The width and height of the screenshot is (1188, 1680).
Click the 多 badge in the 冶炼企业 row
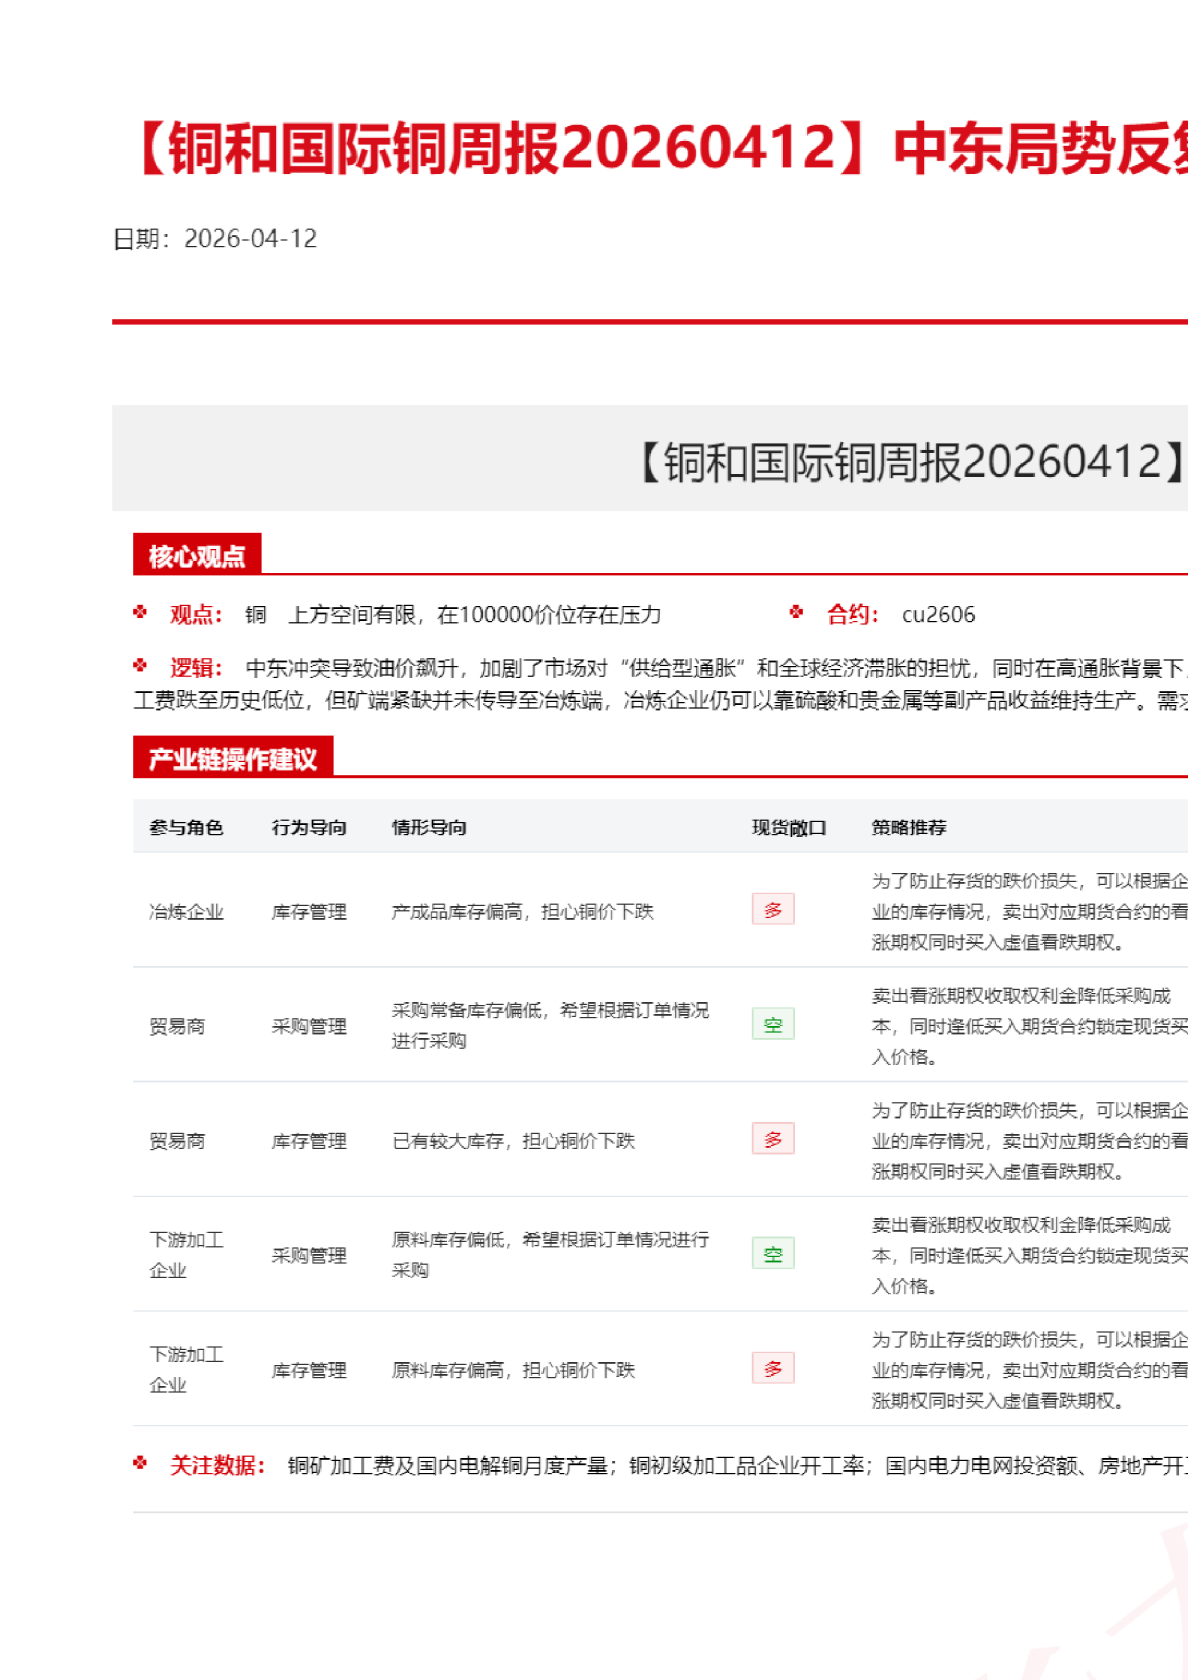773,910
